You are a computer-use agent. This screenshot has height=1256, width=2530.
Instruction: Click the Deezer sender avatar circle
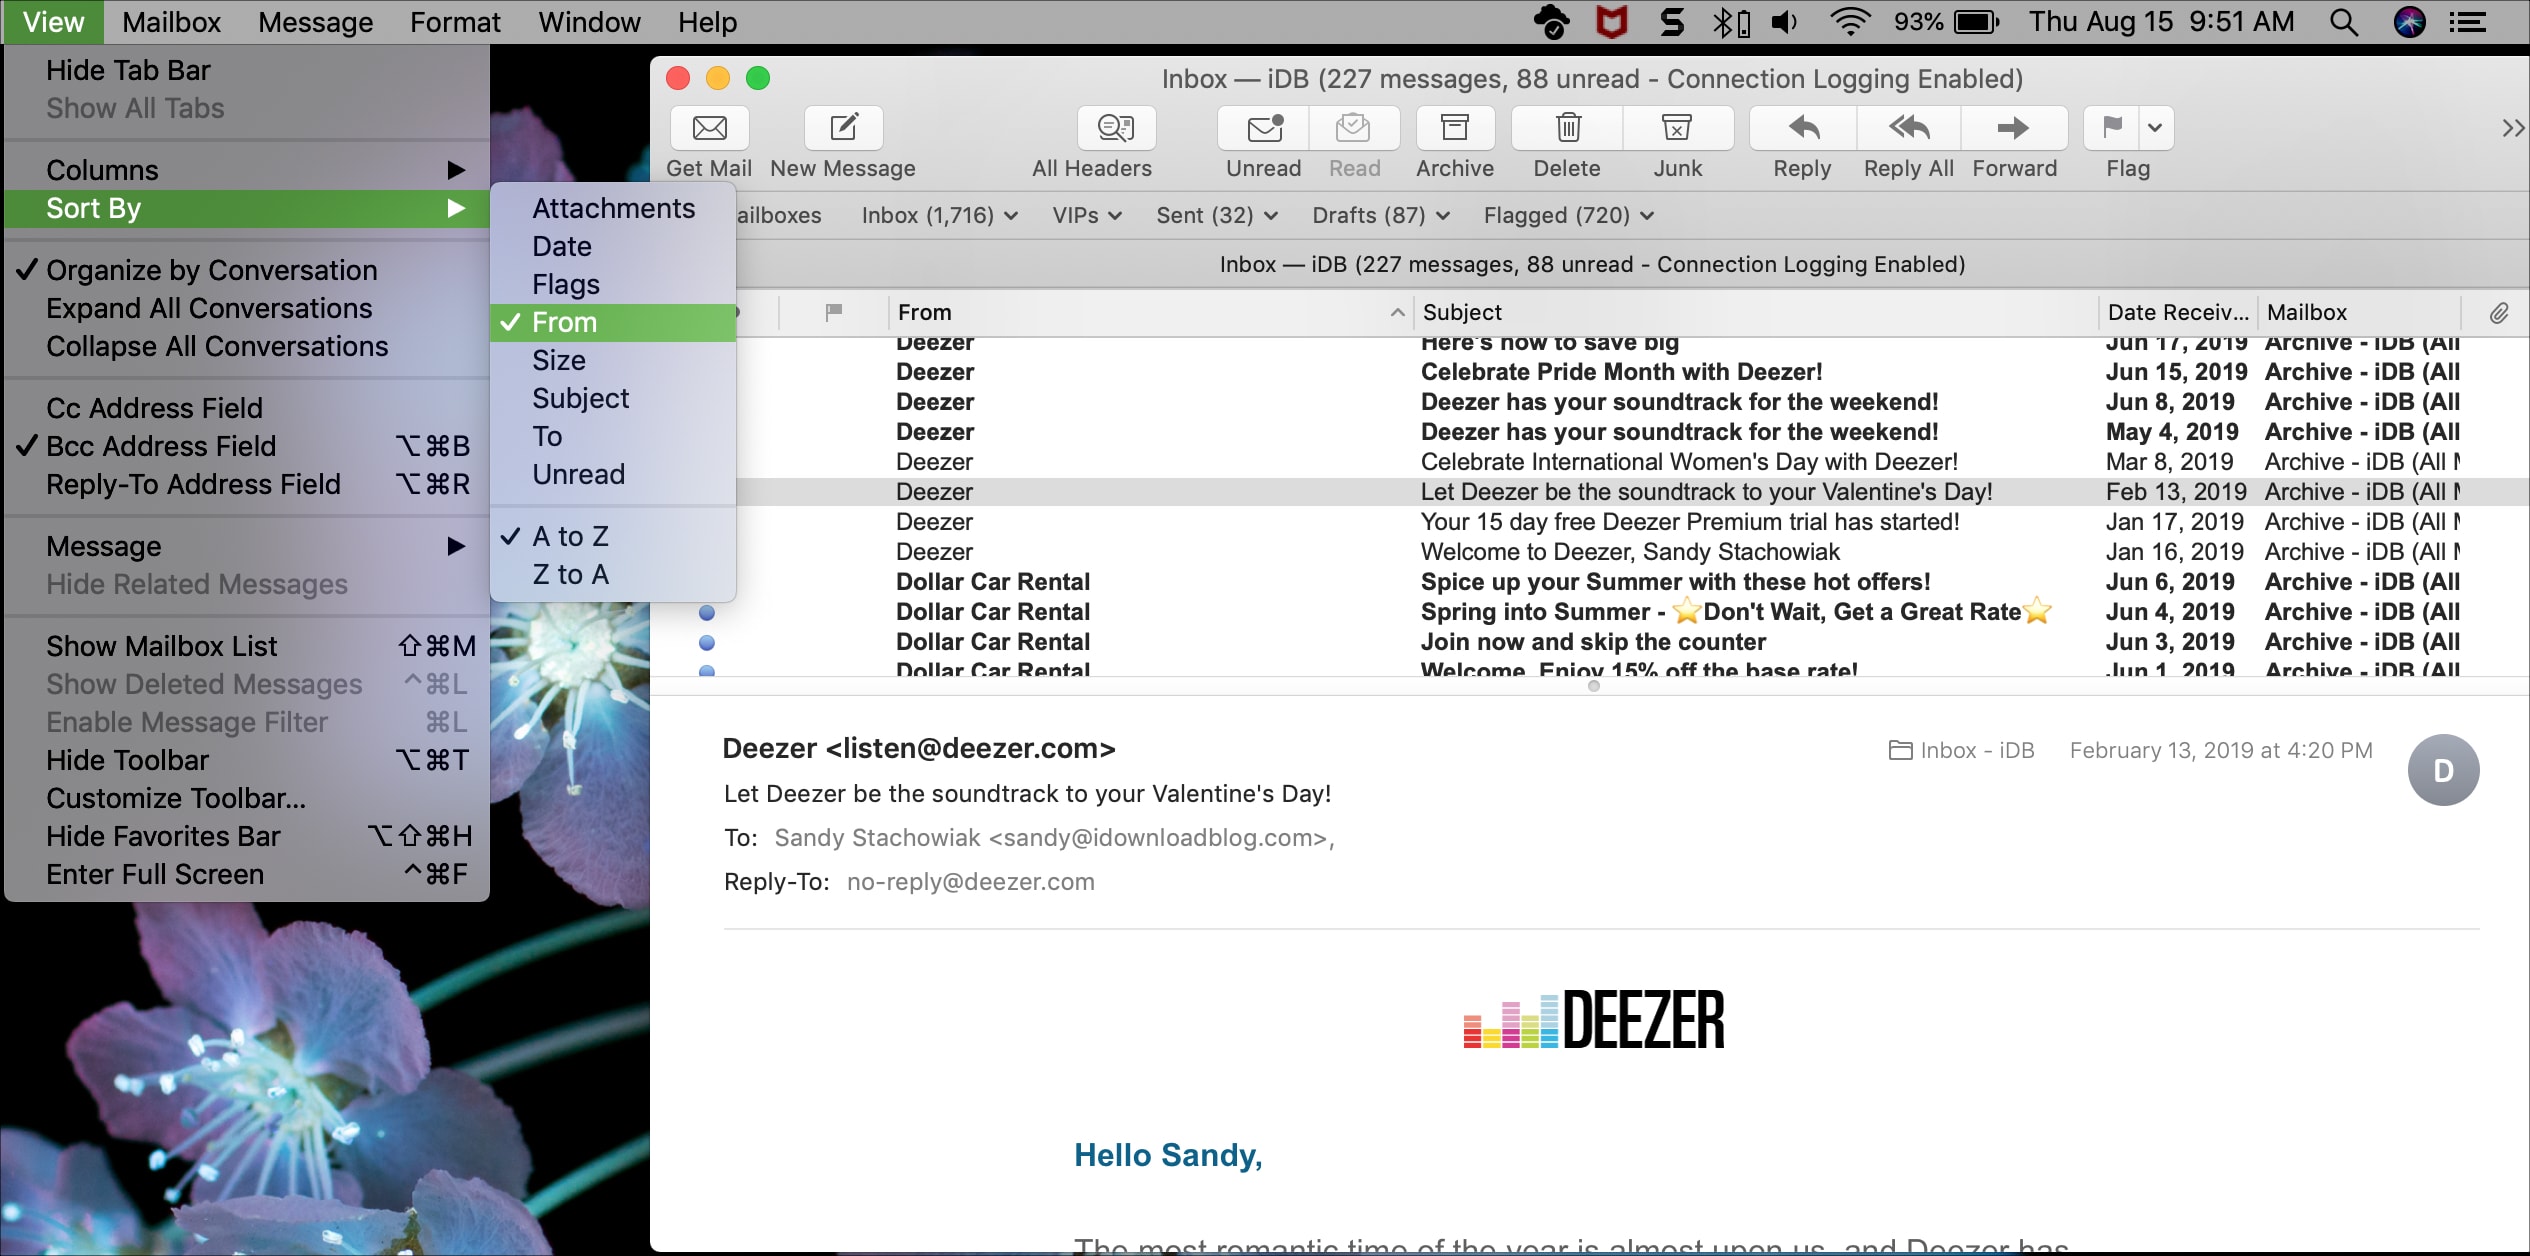point(2443,770)
